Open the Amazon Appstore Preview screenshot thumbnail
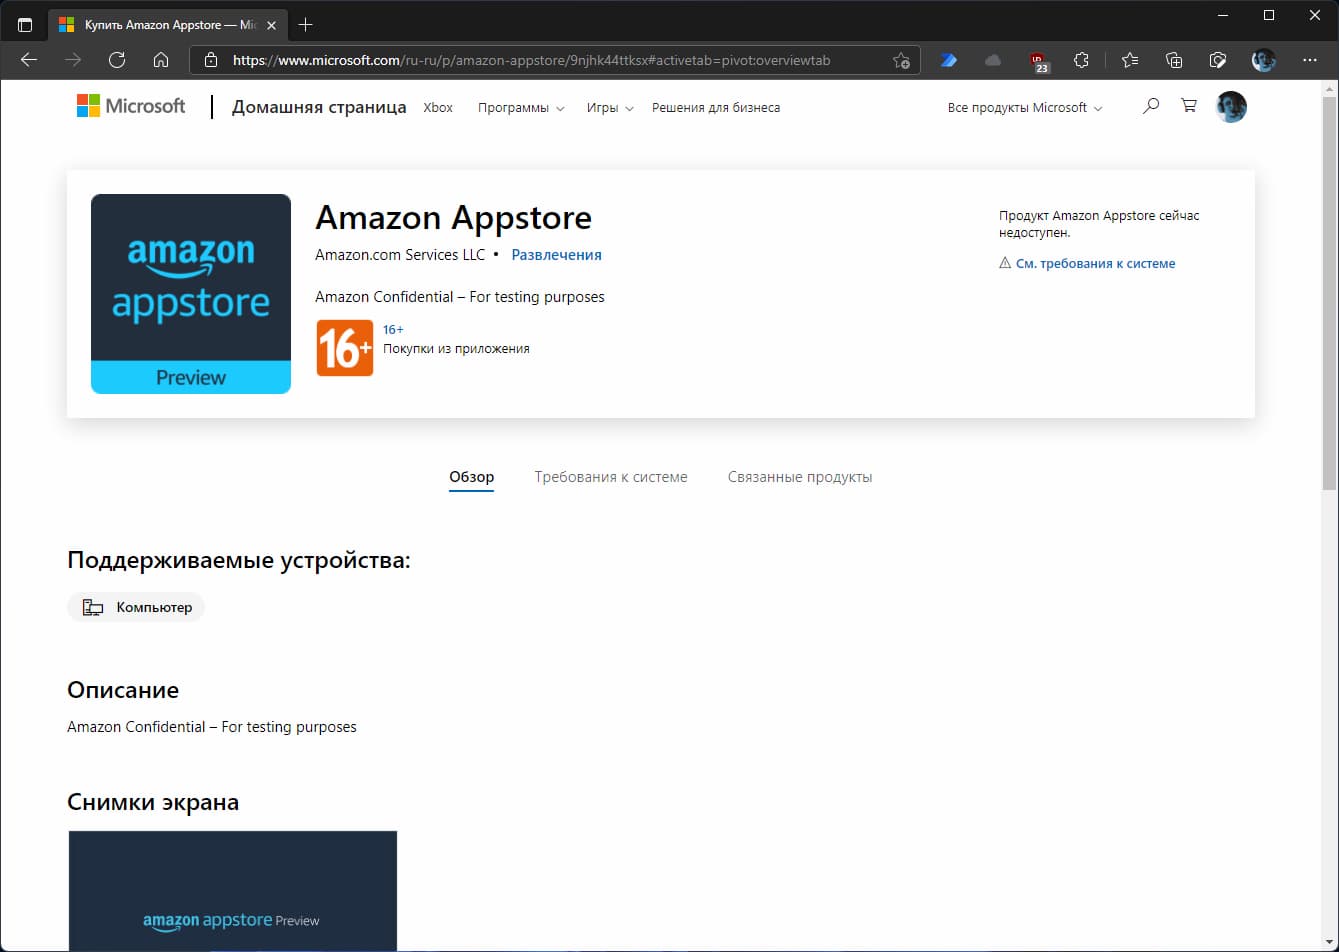 233,891
